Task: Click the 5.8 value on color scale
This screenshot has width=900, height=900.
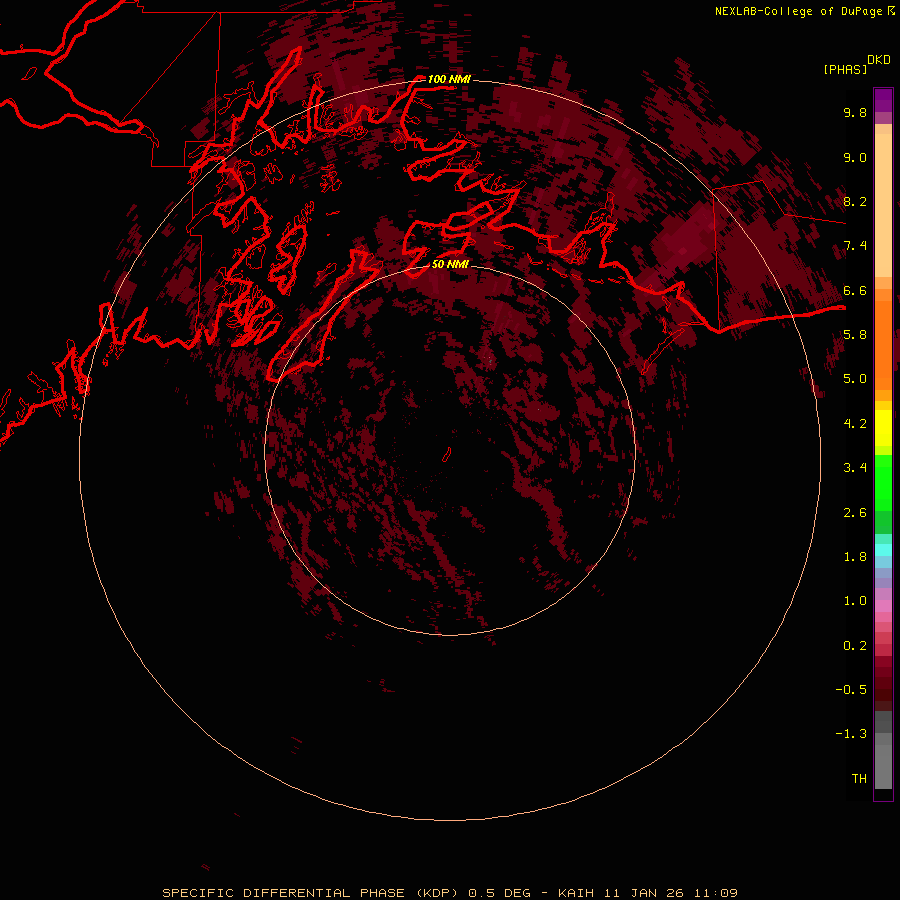Action: point(855,335)
